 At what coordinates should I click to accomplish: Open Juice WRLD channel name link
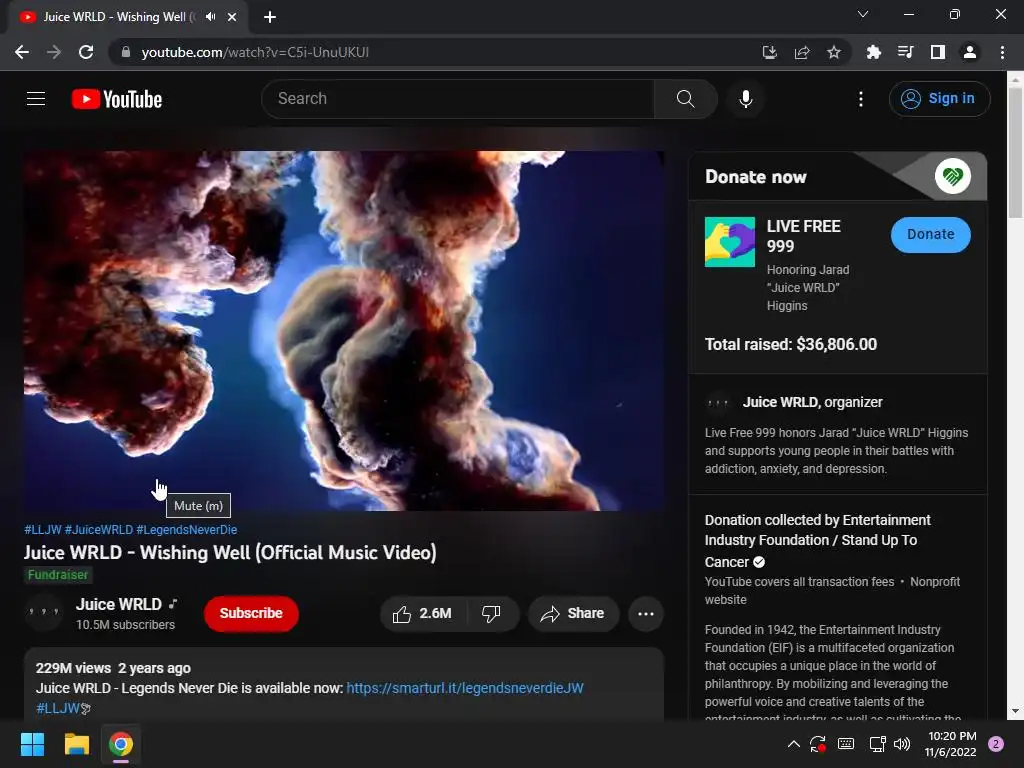(119, 604)
